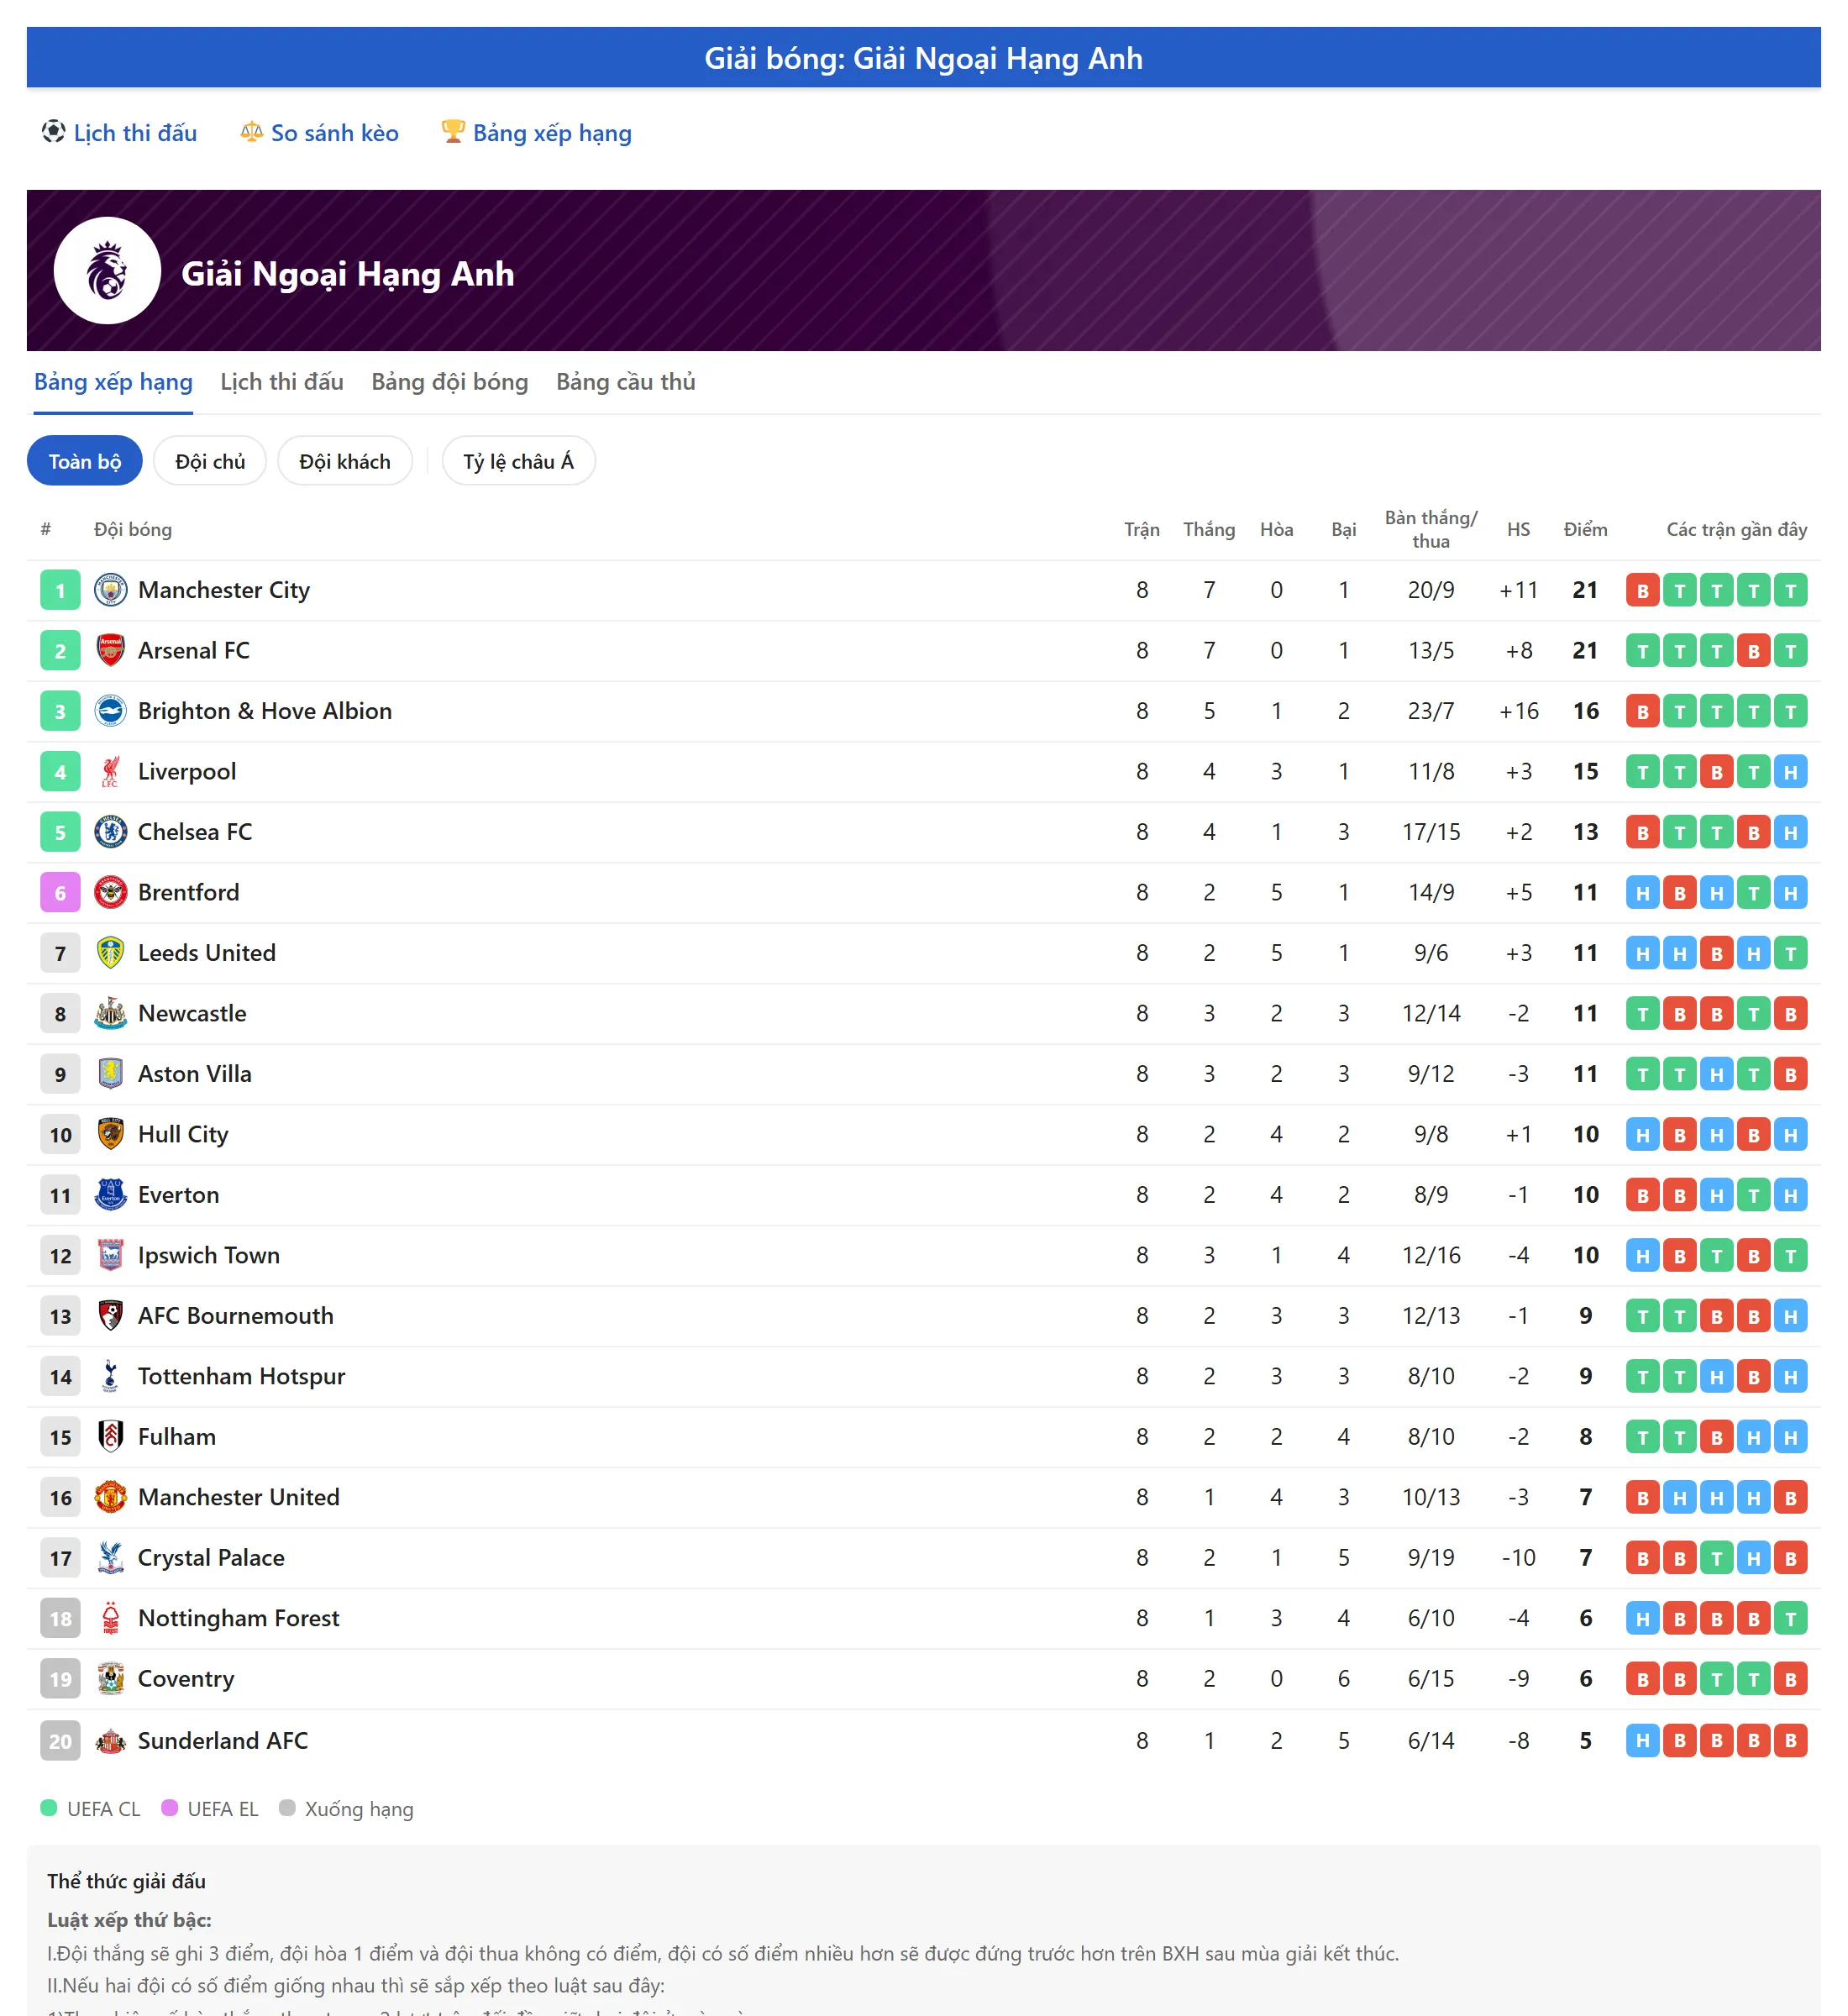The image size is (1848, 2016).
Task: Click the Premier League lion logo
Action: point(107,270)
